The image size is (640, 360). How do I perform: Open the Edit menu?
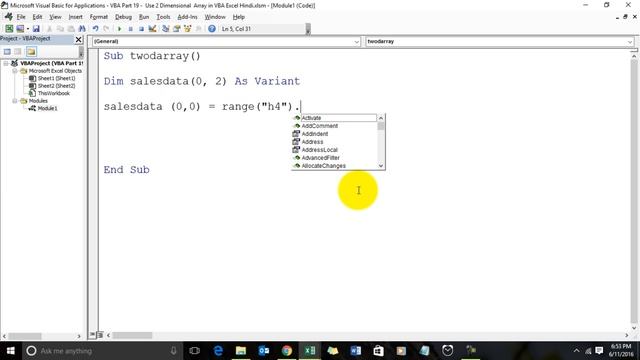[x=37, y=17]
